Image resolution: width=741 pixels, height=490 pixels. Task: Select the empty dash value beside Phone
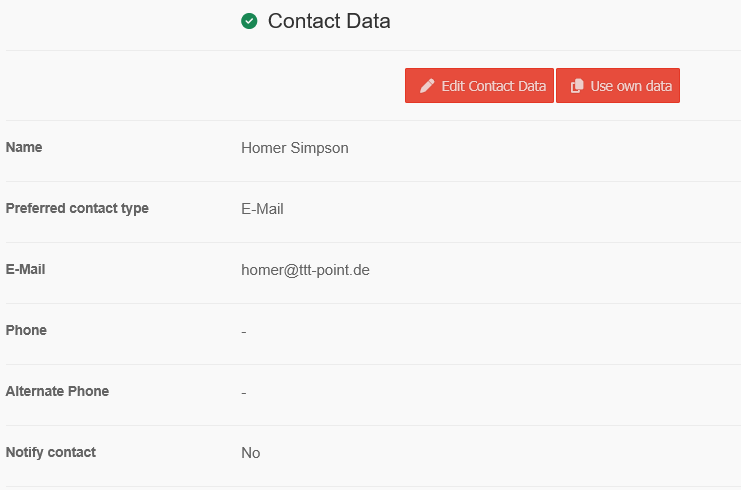pyautogui.click(x=244, y=331)
